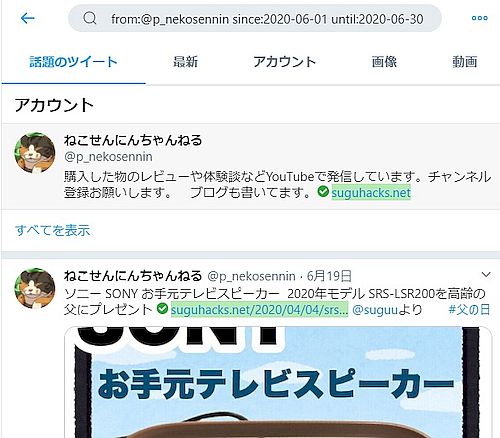
Task: Open the 動画 tab
Action: pyautogui.click(x=464, y=62)
